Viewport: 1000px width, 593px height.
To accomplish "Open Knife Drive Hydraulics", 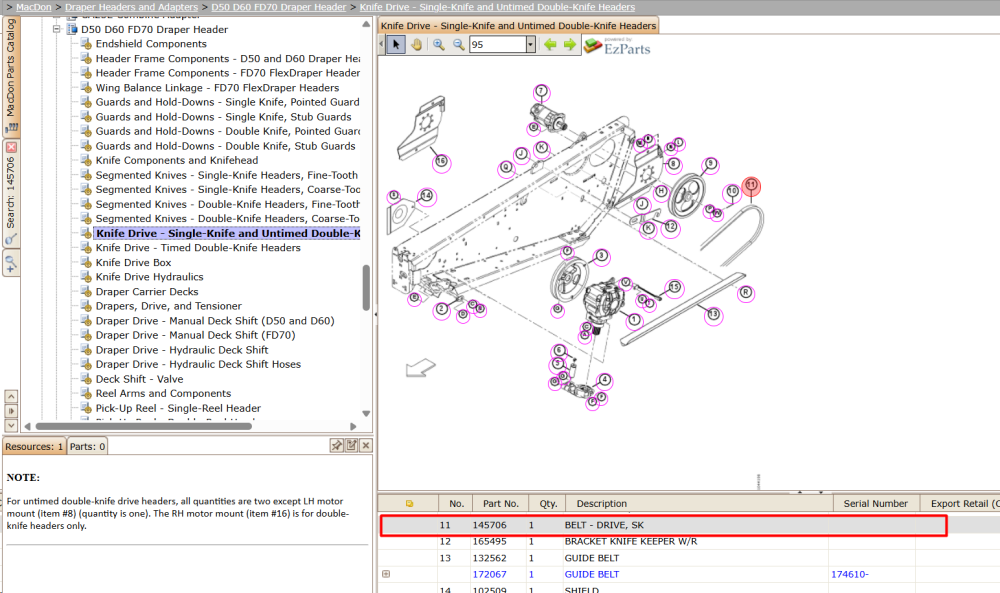I will (x=149, y=277).
